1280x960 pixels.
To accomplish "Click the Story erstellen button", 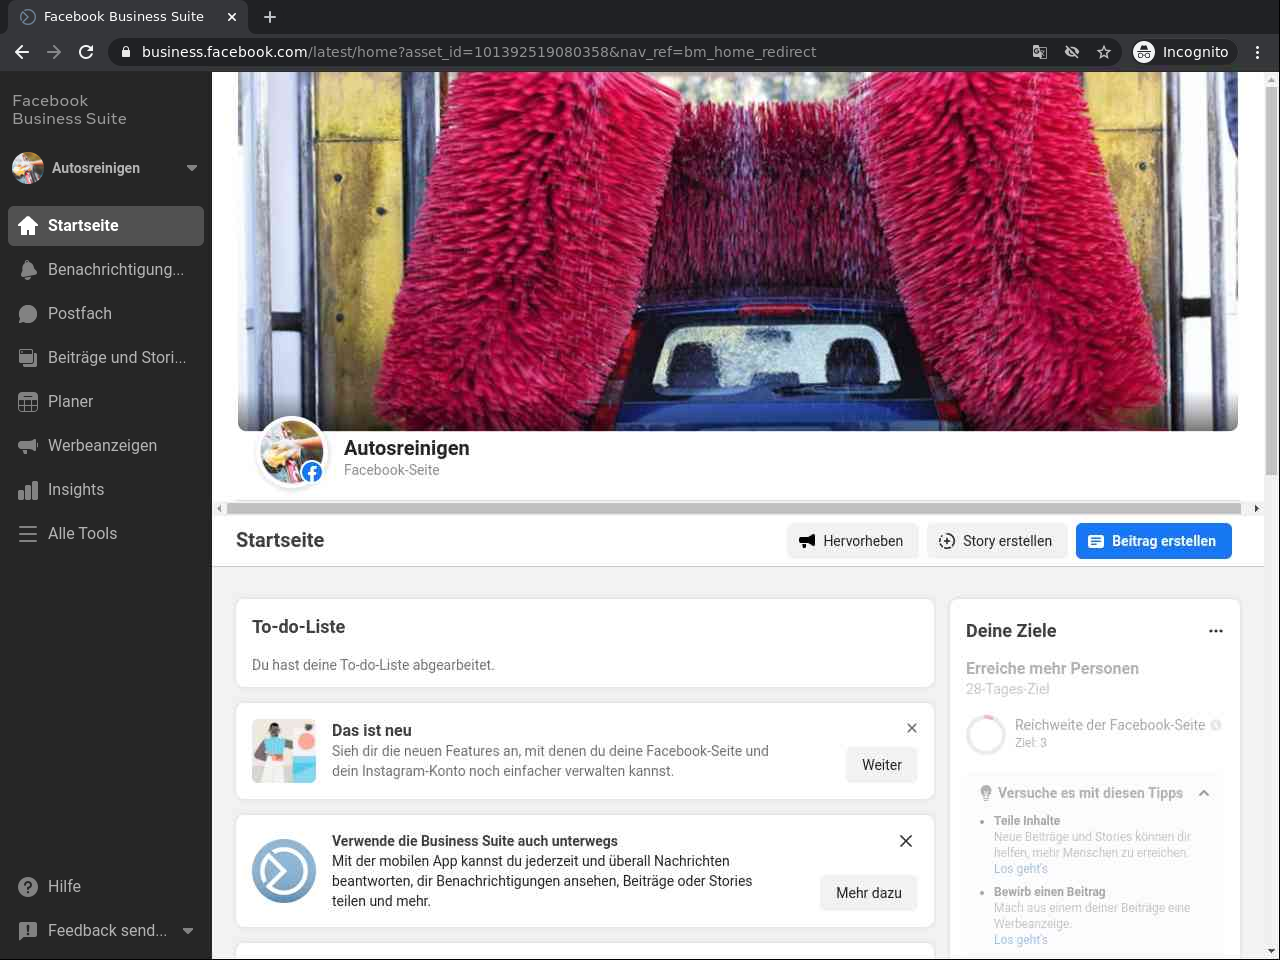I will pyautogui.click(x=996, y=541).
